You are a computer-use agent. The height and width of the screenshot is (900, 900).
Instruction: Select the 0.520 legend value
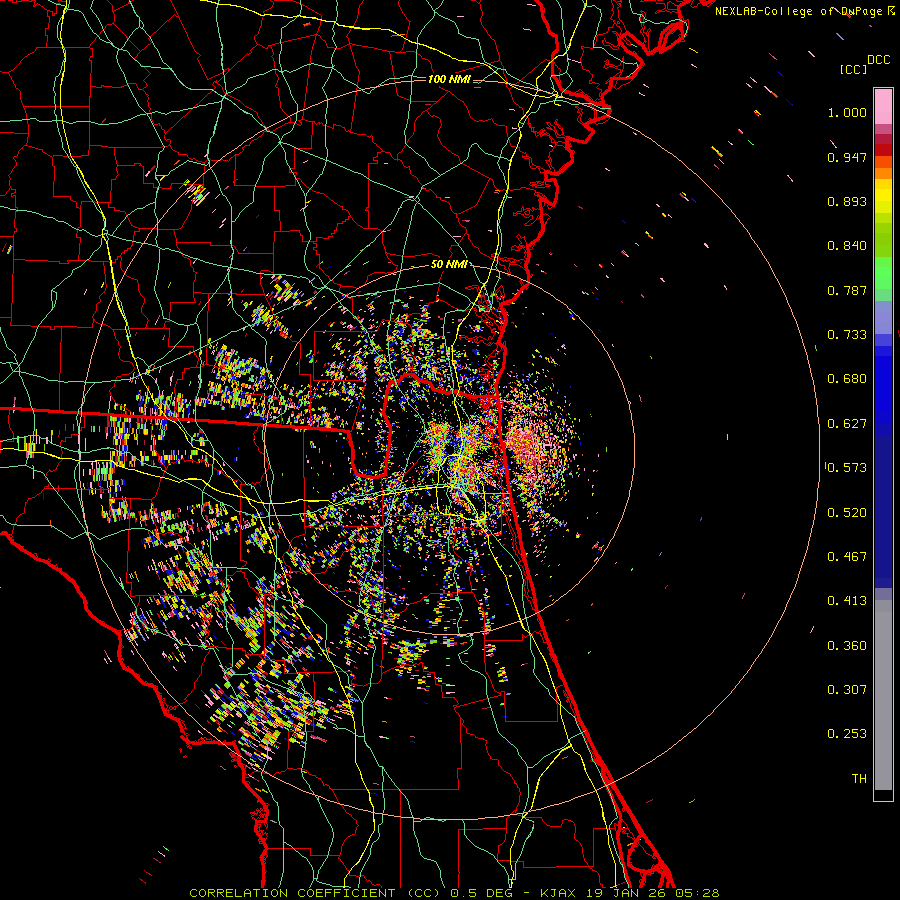tap(847, 513)
